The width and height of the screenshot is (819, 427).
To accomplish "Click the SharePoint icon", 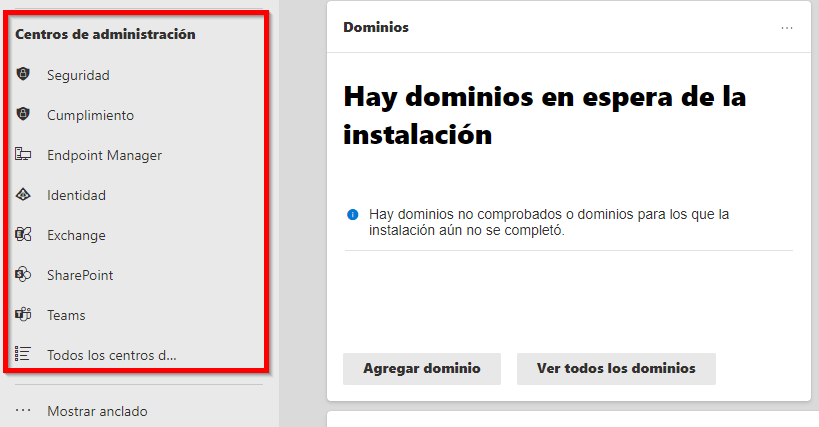I will pyautogui.click(x=23, y=275).
